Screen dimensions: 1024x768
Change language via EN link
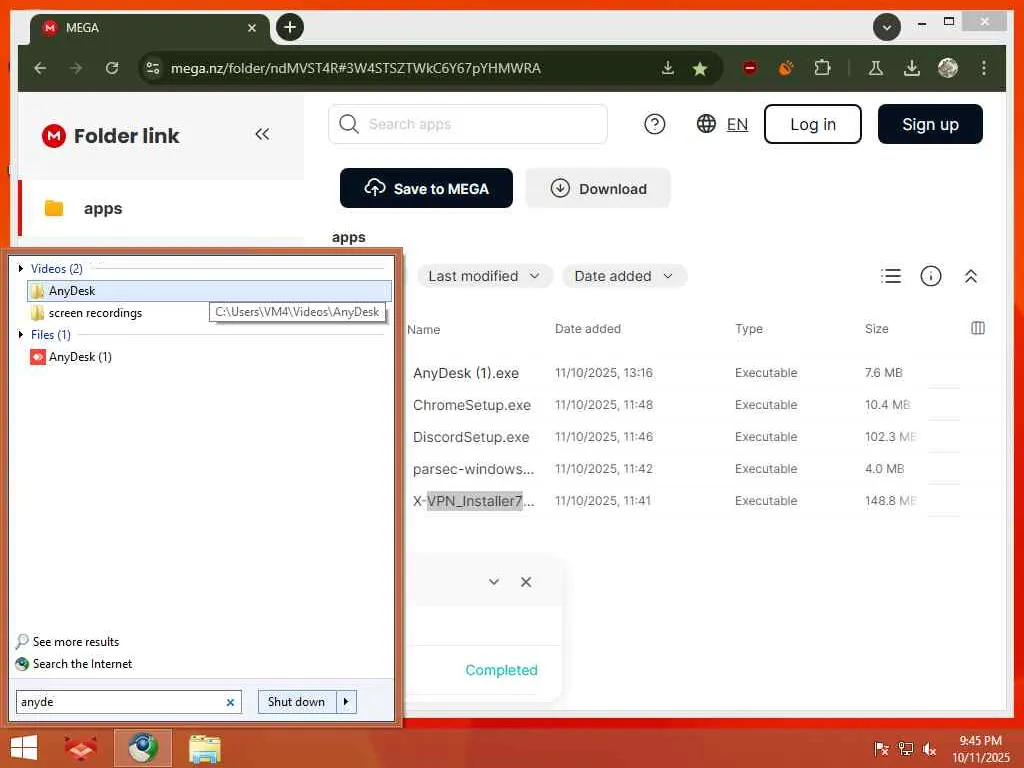coord(737,124)
